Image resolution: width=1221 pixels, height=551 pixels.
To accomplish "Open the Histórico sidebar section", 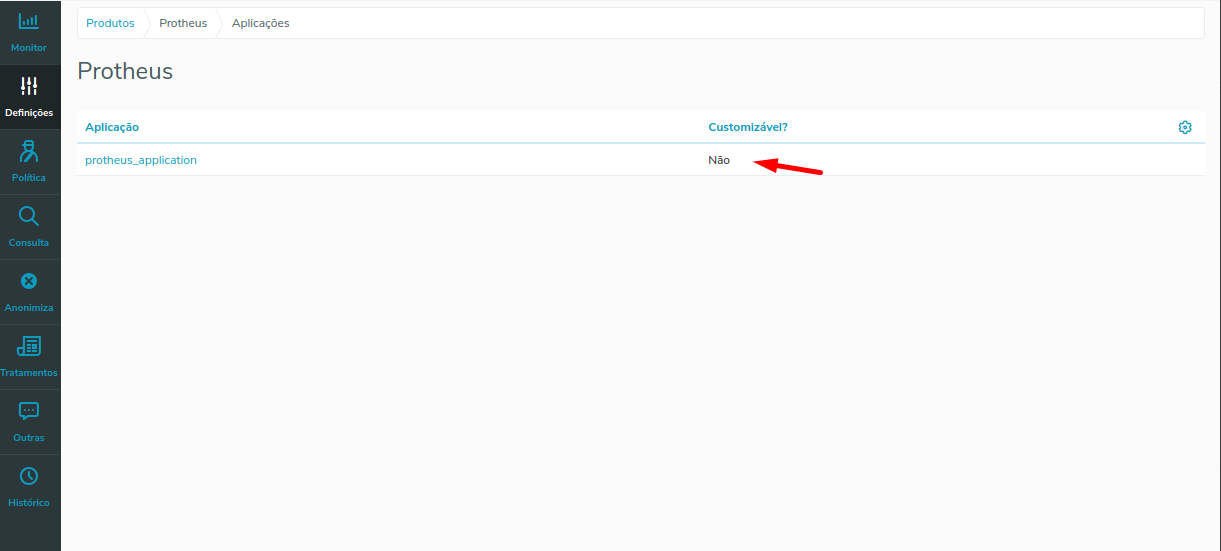I will [x=29, y=487].
